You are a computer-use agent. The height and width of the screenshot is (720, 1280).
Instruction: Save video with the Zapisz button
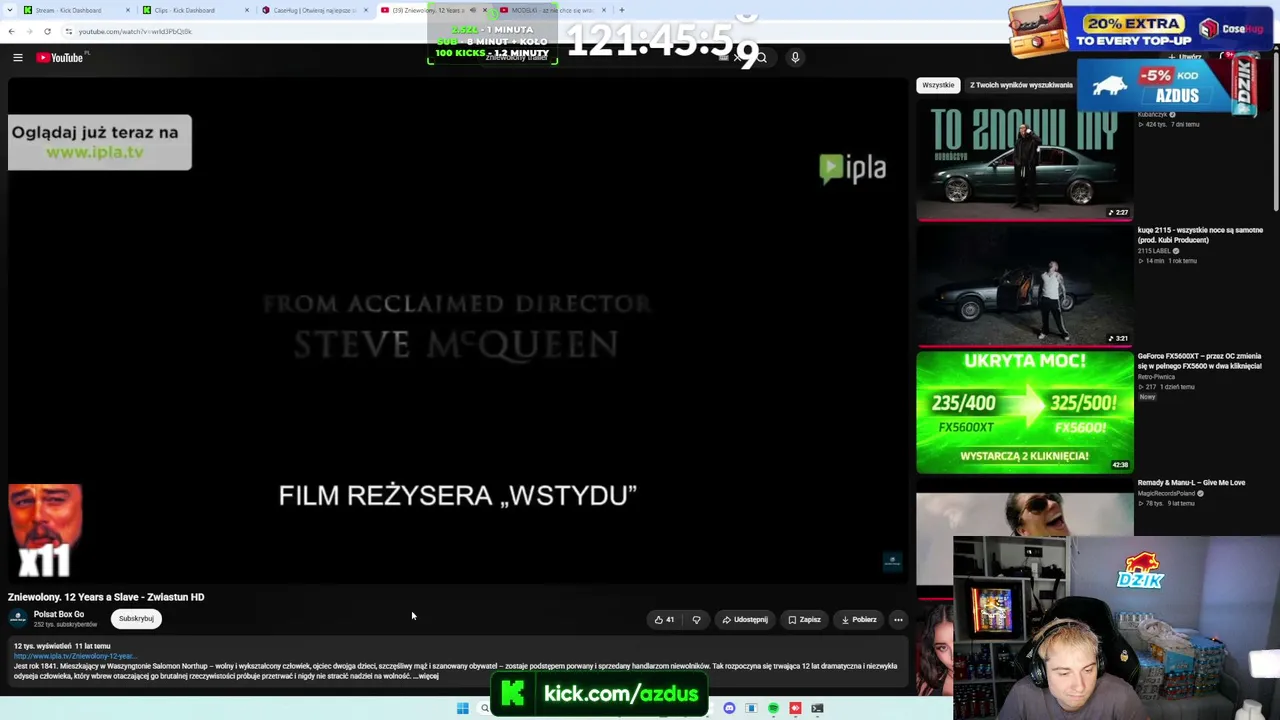pos(804,620)
